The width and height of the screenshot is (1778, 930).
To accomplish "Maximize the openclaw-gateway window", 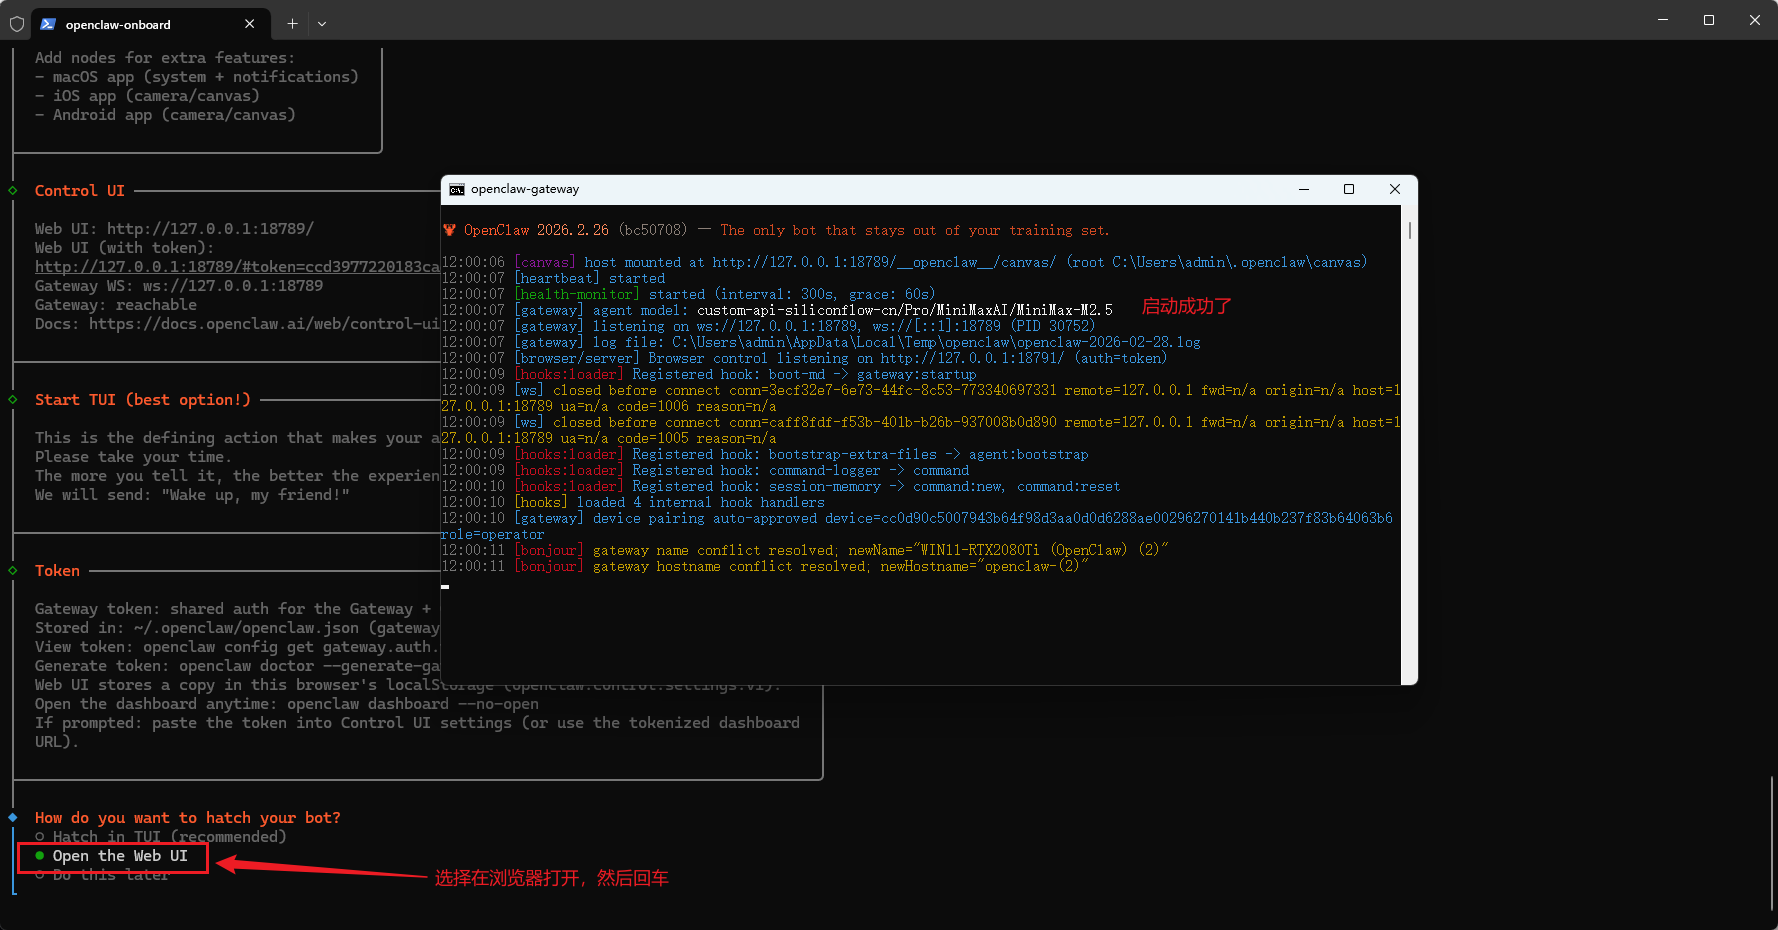I will (x=1348, y=189).
